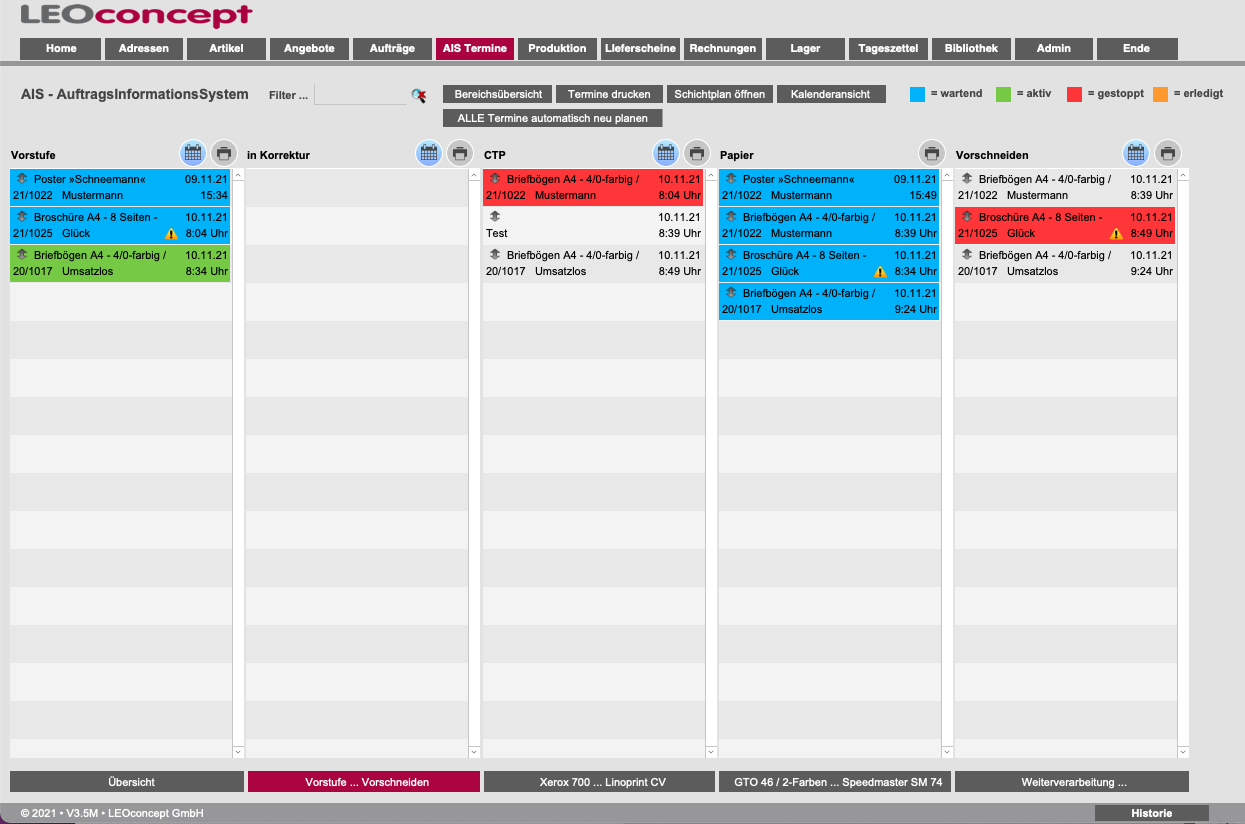Screen dimensions: 1245x824
Task: Print the CTP column with printer icon
Action: [x=697, y=153]
